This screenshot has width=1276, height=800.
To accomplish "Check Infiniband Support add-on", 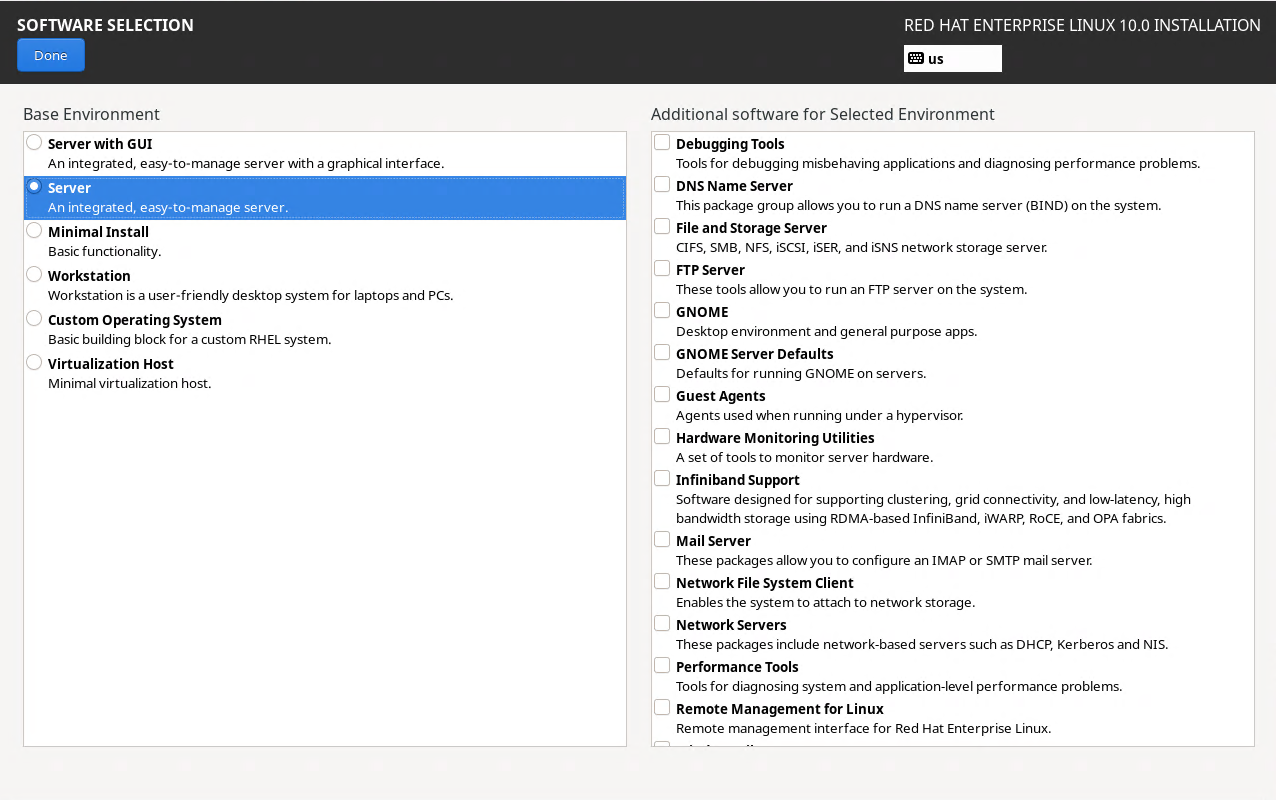I will (x=662, y=479).
